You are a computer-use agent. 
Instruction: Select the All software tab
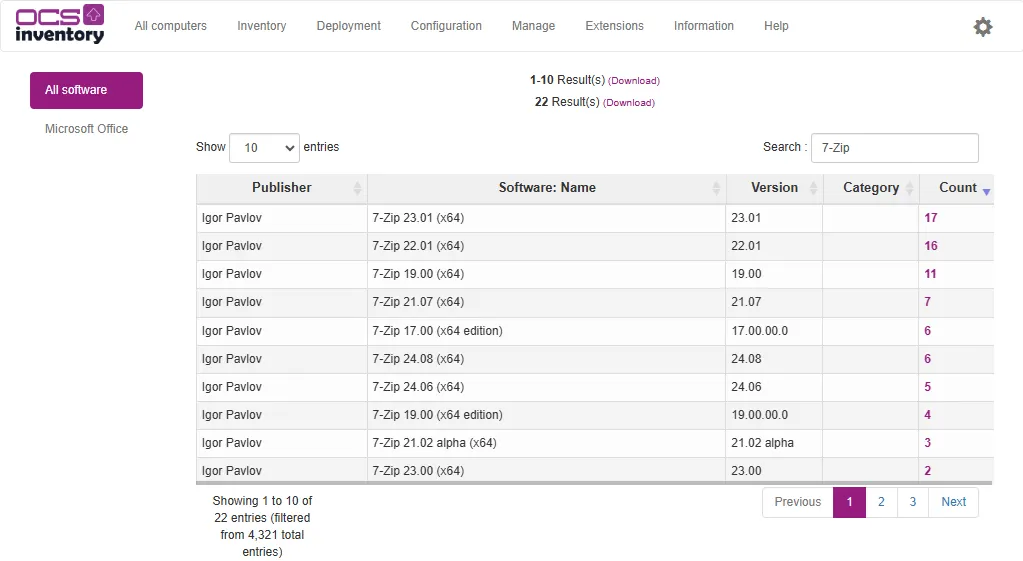[86, 90]
